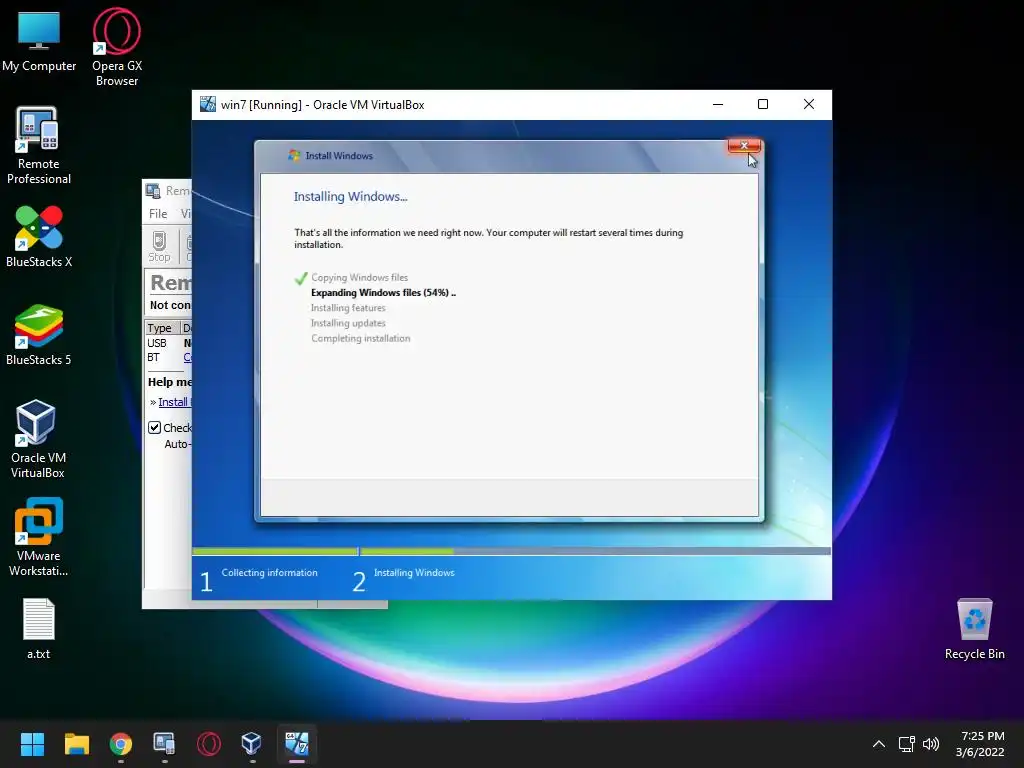Minimize the win7 VirtualBox window
Image resolution: width=1024 pixels, height=768 pixels.
coord(718,104)
